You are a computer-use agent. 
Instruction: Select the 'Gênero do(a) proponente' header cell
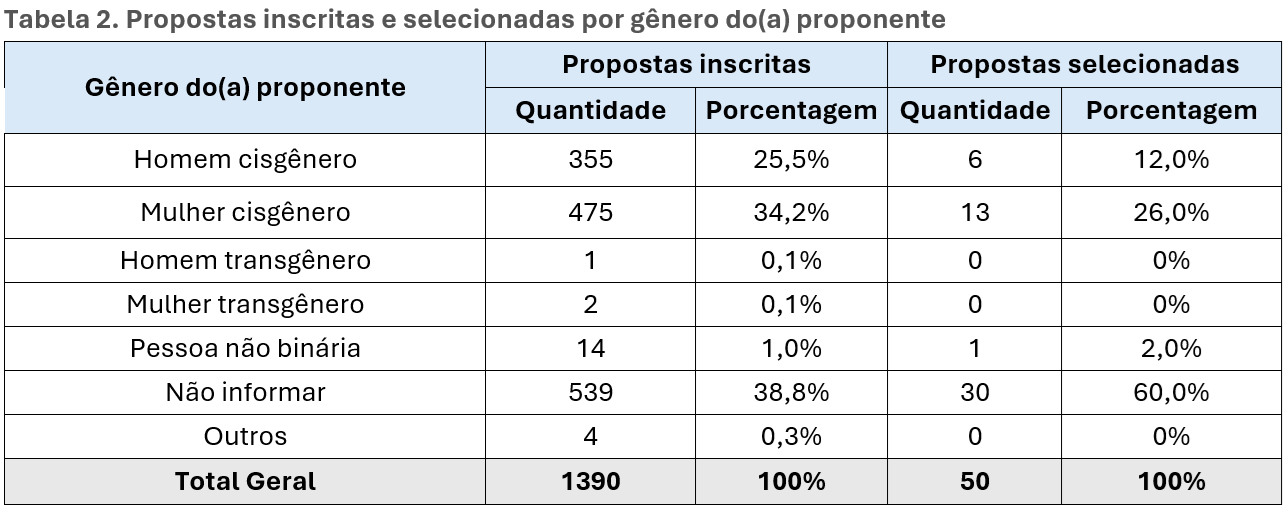(245, 87)
